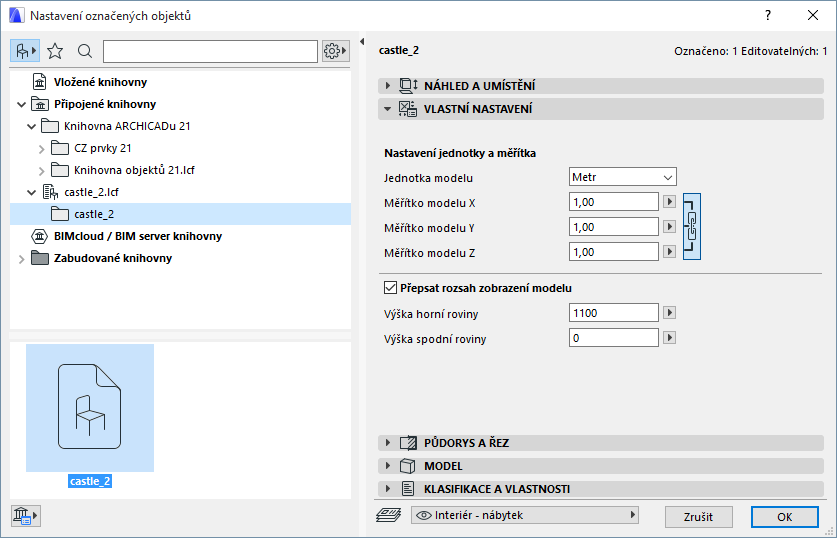
Task: Click the layer icon beside the layer selector
Action: click(388, 515)
